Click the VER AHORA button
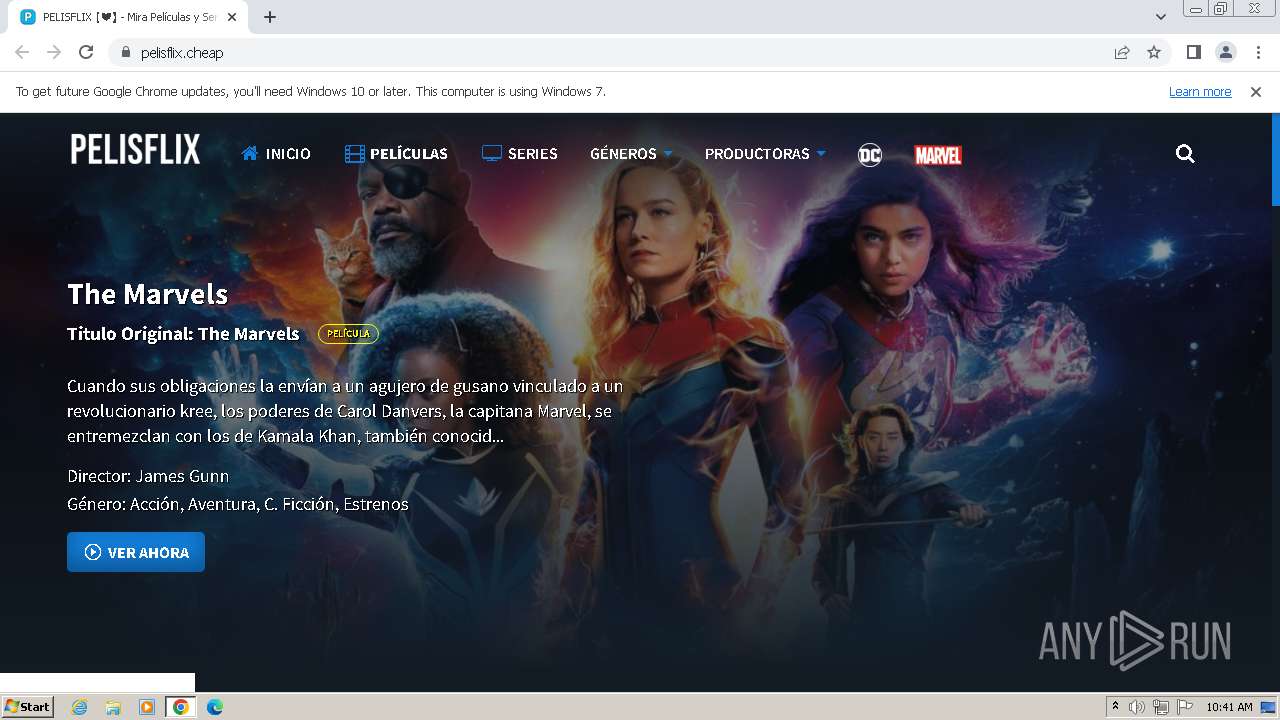Image resolution: width=1280 pixels, height=720 pixels. (x=136, y=552)
